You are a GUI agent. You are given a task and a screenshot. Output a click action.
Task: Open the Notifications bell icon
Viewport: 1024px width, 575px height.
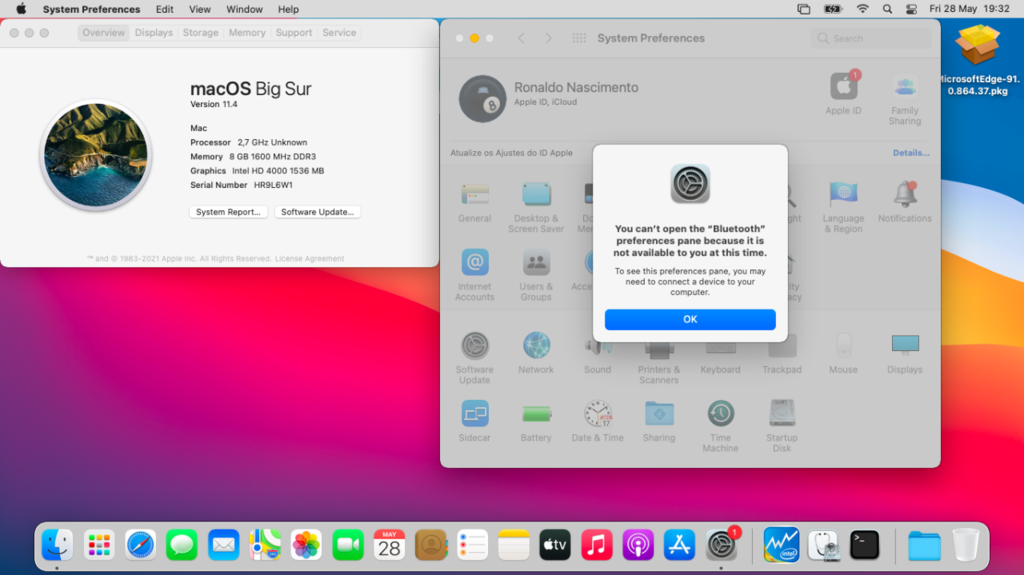pos(904,195)
